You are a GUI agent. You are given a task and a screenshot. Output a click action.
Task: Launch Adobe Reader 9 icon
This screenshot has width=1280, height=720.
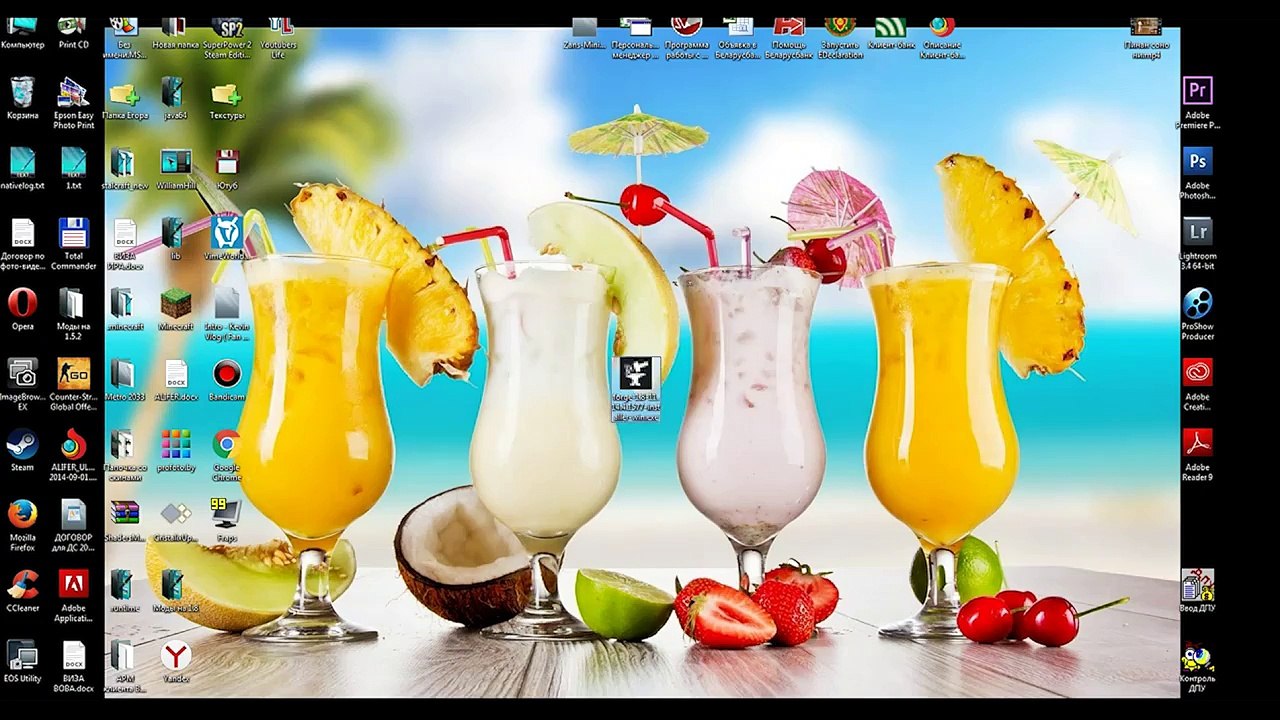[1197, 455]
